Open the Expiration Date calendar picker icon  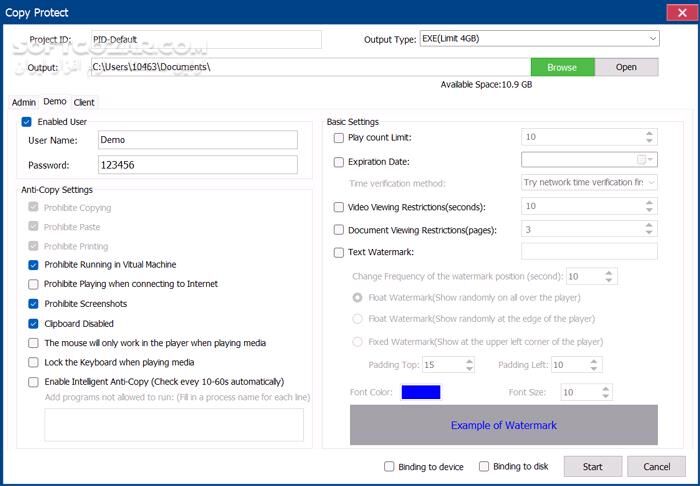(641, 160)
